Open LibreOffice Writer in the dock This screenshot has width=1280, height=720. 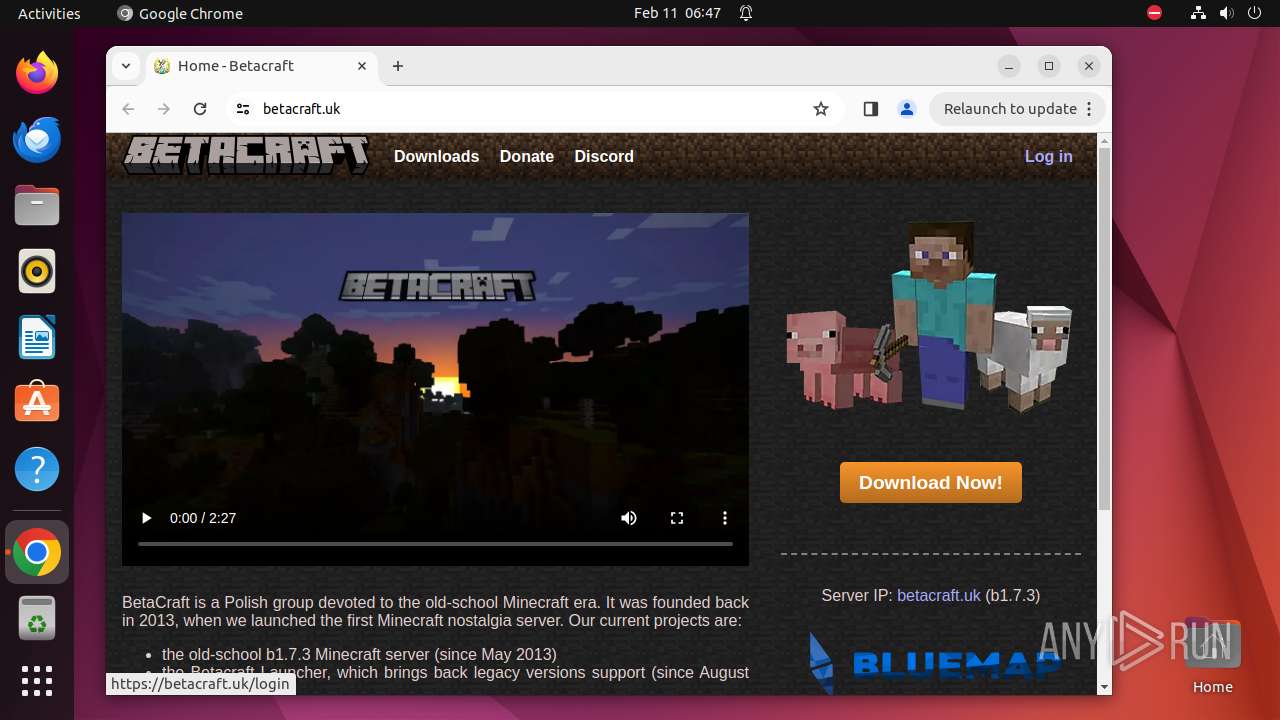coord(37,337)
